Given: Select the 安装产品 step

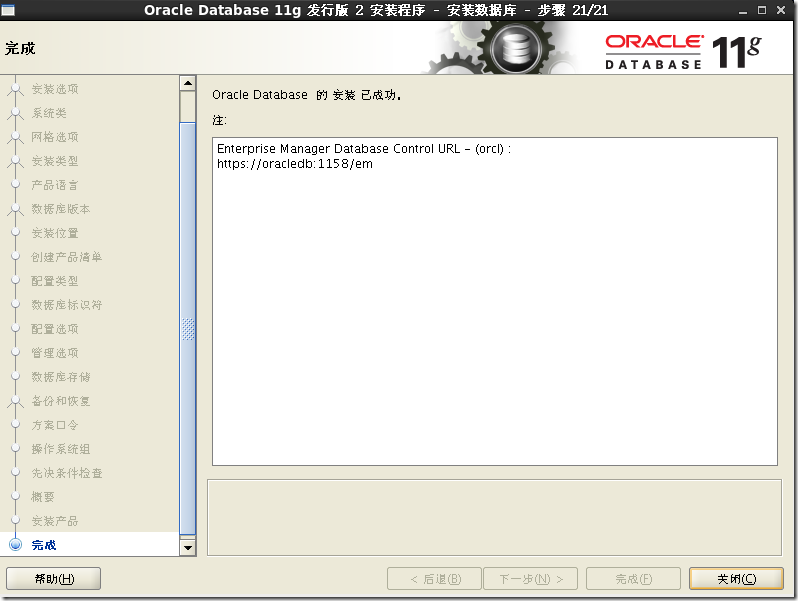Looking at the screenshot, I should [55, 521].
